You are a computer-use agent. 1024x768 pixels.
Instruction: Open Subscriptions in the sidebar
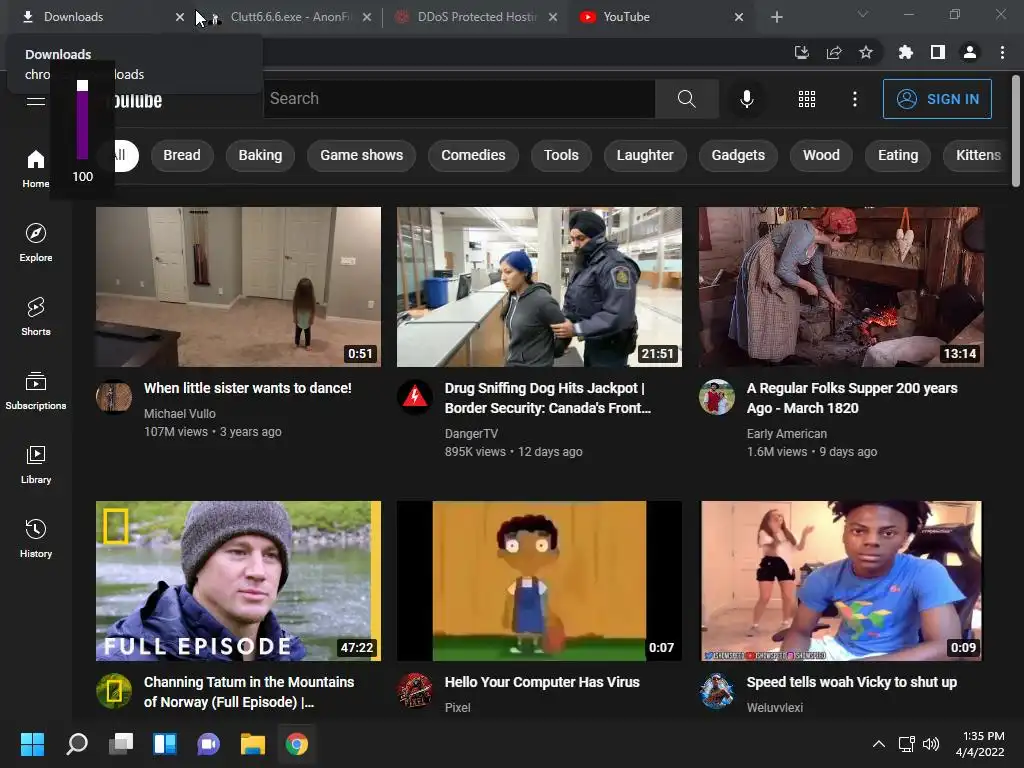click(36, 391)
